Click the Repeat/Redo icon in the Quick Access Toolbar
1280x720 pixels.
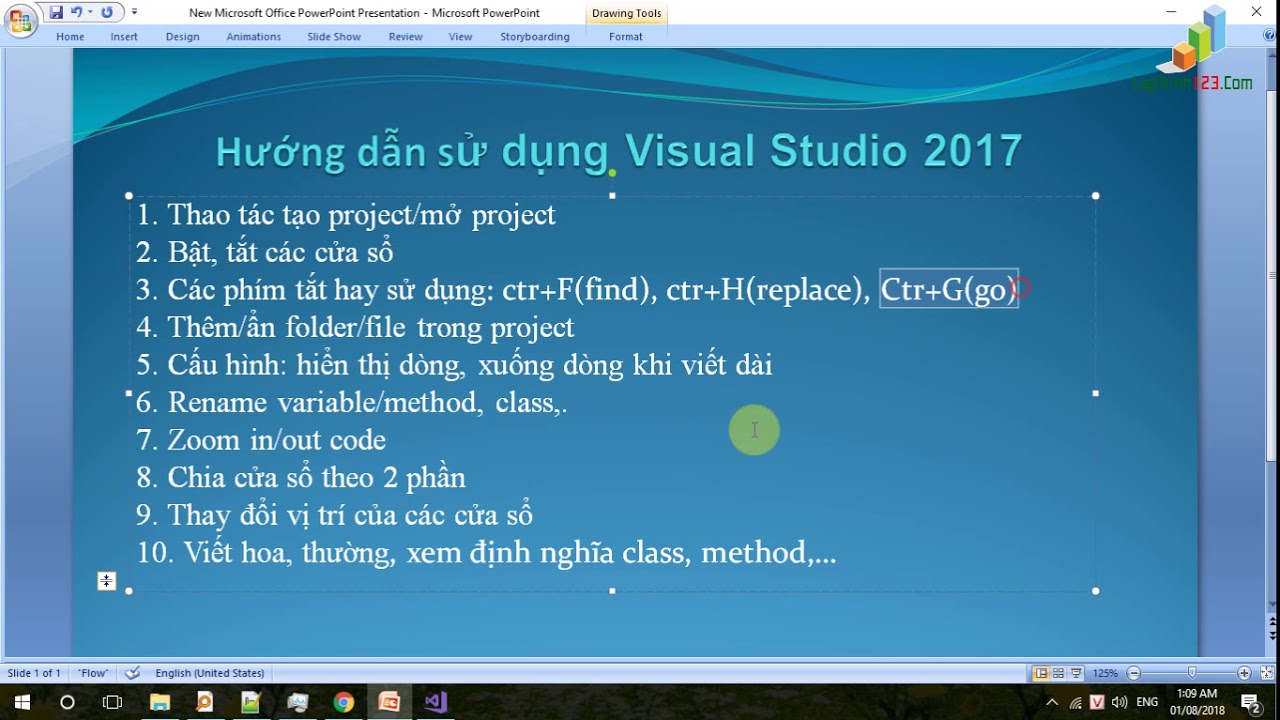point(107,13)
